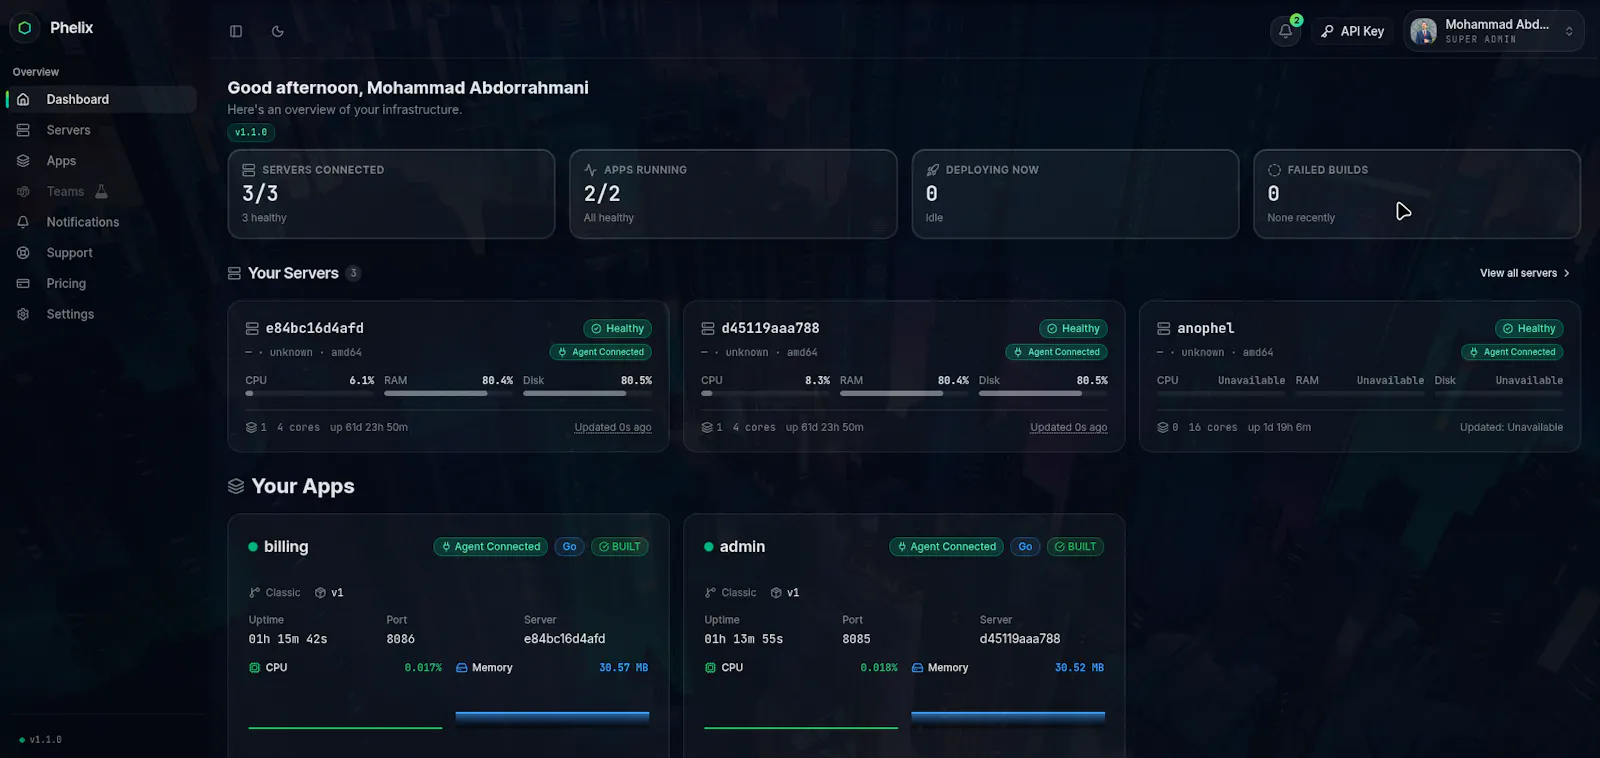Click the v1.1.0 version badge under greeting

[251, 132]
